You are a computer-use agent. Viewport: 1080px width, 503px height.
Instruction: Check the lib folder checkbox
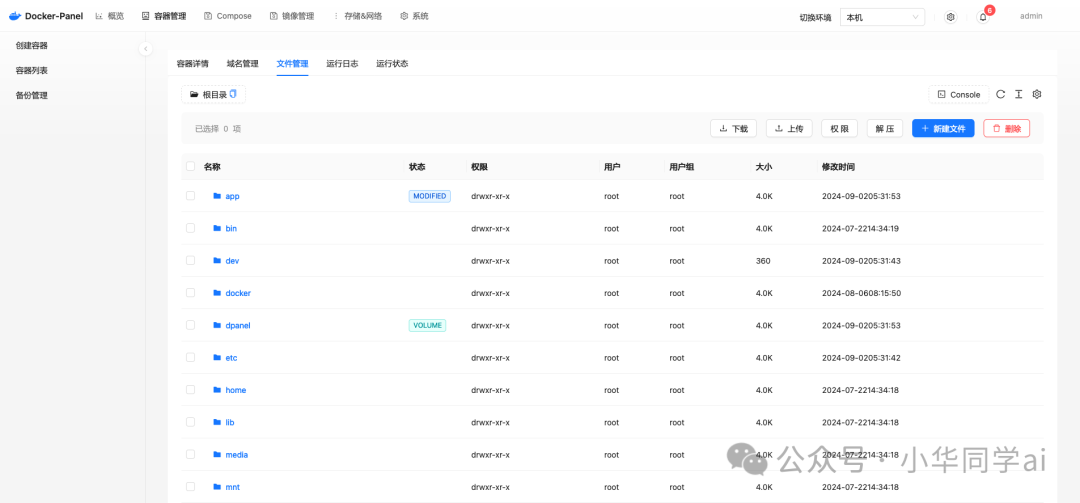point(191,422)
